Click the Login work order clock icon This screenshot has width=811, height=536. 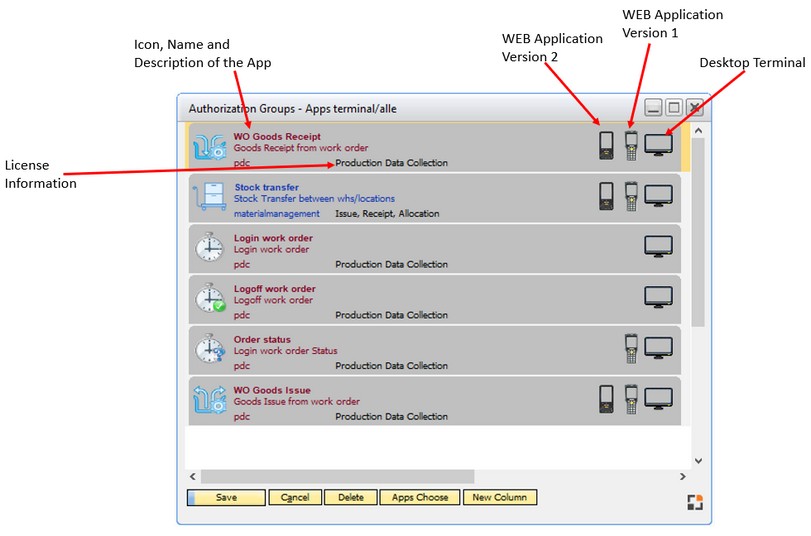(210, 248)
